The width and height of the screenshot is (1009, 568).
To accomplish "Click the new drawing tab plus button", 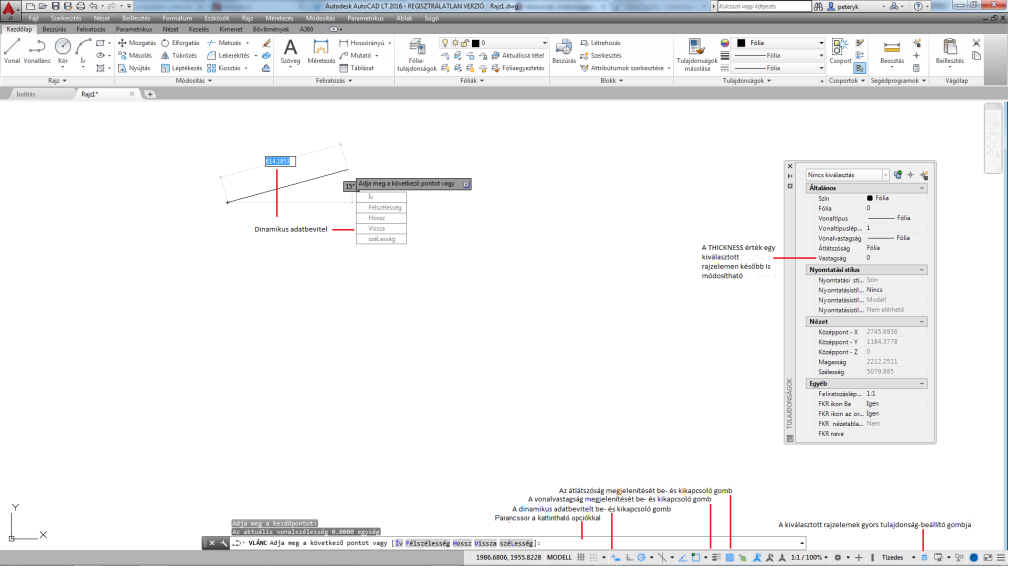I will [x=150, y=95].
